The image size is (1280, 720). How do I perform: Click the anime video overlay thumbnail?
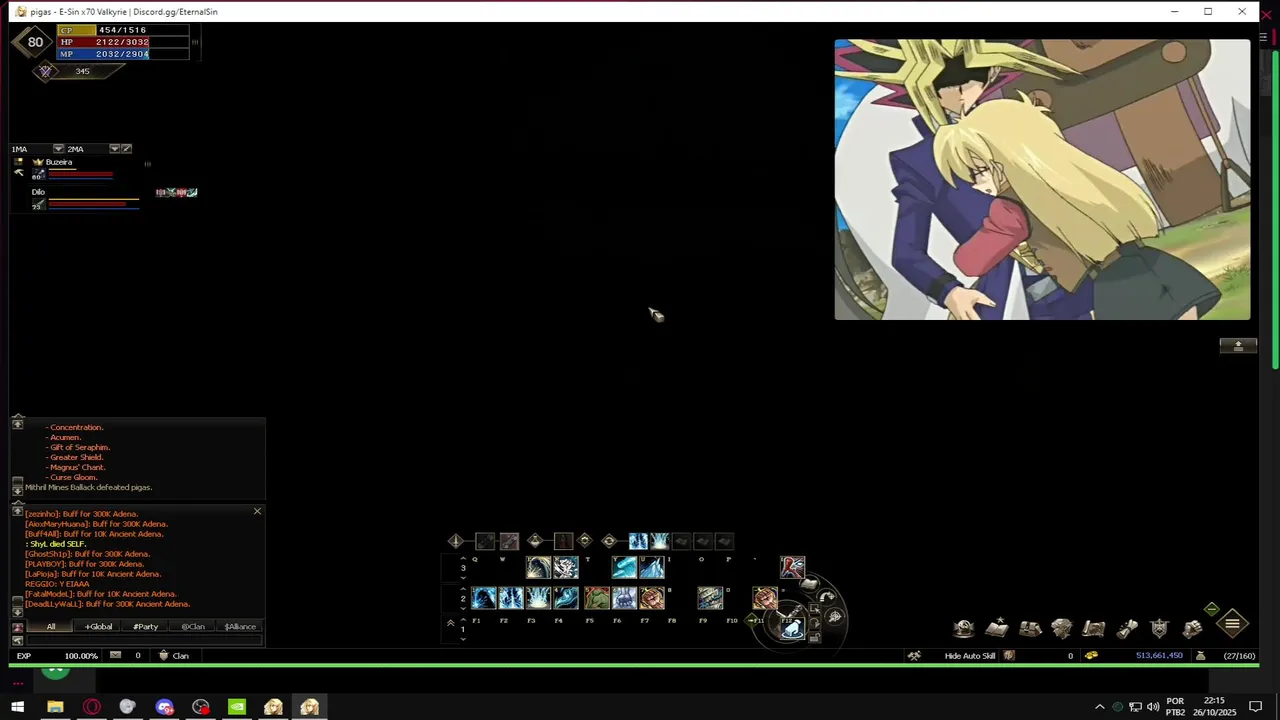[x=1042, y=180]
